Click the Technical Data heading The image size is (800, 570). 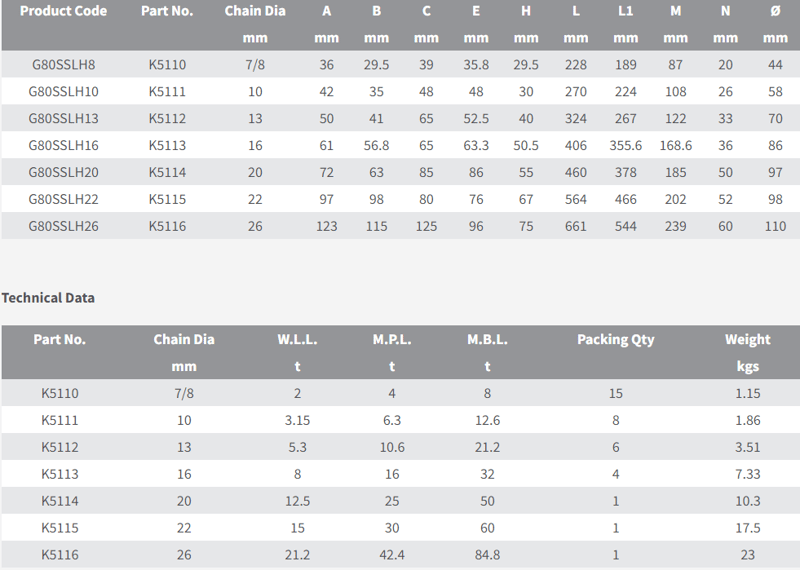[x=48, y=298]
